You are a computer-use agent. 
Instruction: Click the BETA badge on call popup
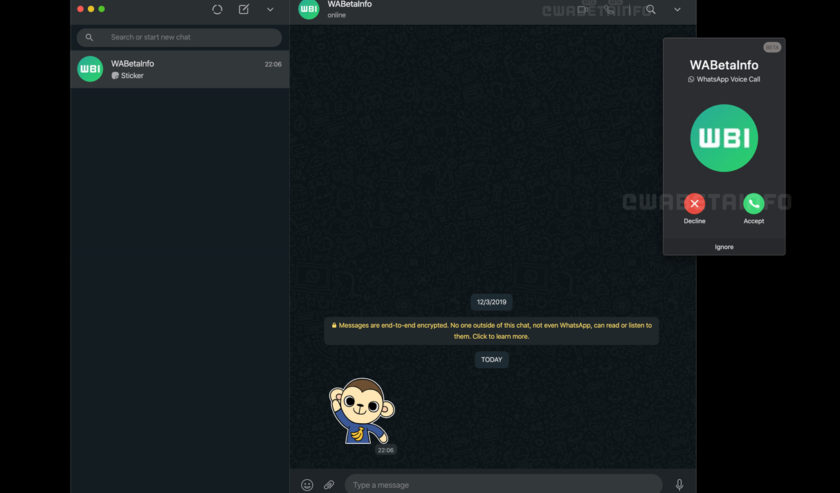point(772,47)
